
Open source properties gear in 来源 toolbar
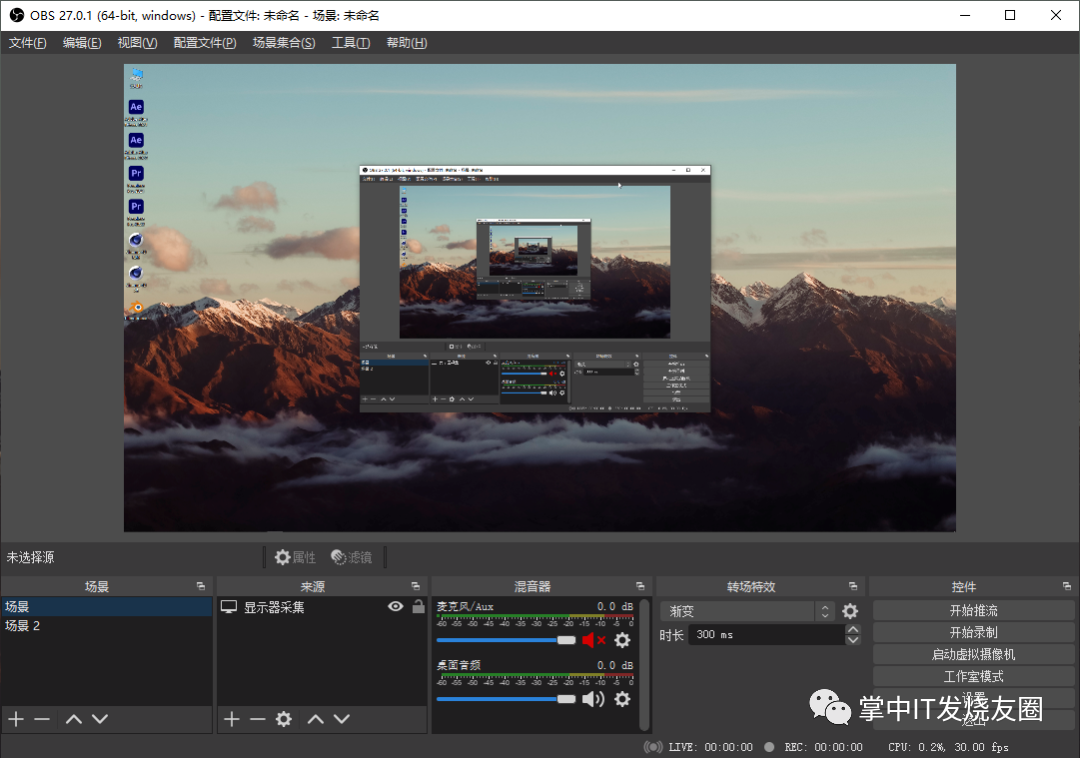coord(284,719)
